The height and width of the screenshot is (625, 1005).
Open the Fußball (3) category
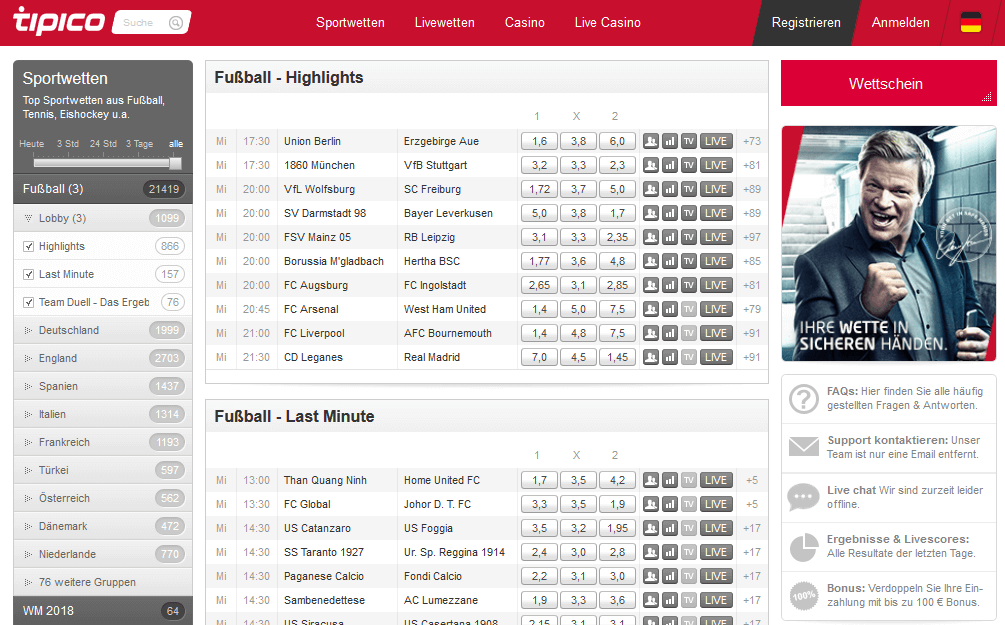point(103,189)
